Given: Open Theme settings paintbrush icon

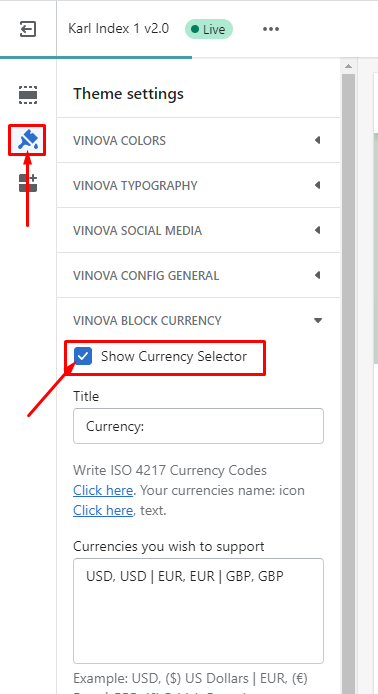Looking at the screenshot, I should click(28, 140).
